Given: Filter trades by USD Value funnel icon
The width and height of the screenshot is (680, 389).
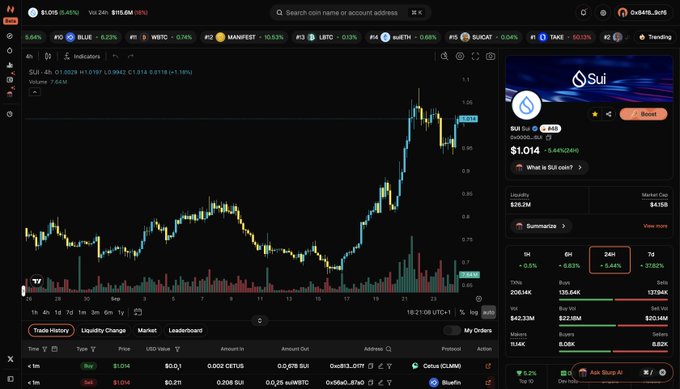Looking at the screenshot, I should click(177, 349).
